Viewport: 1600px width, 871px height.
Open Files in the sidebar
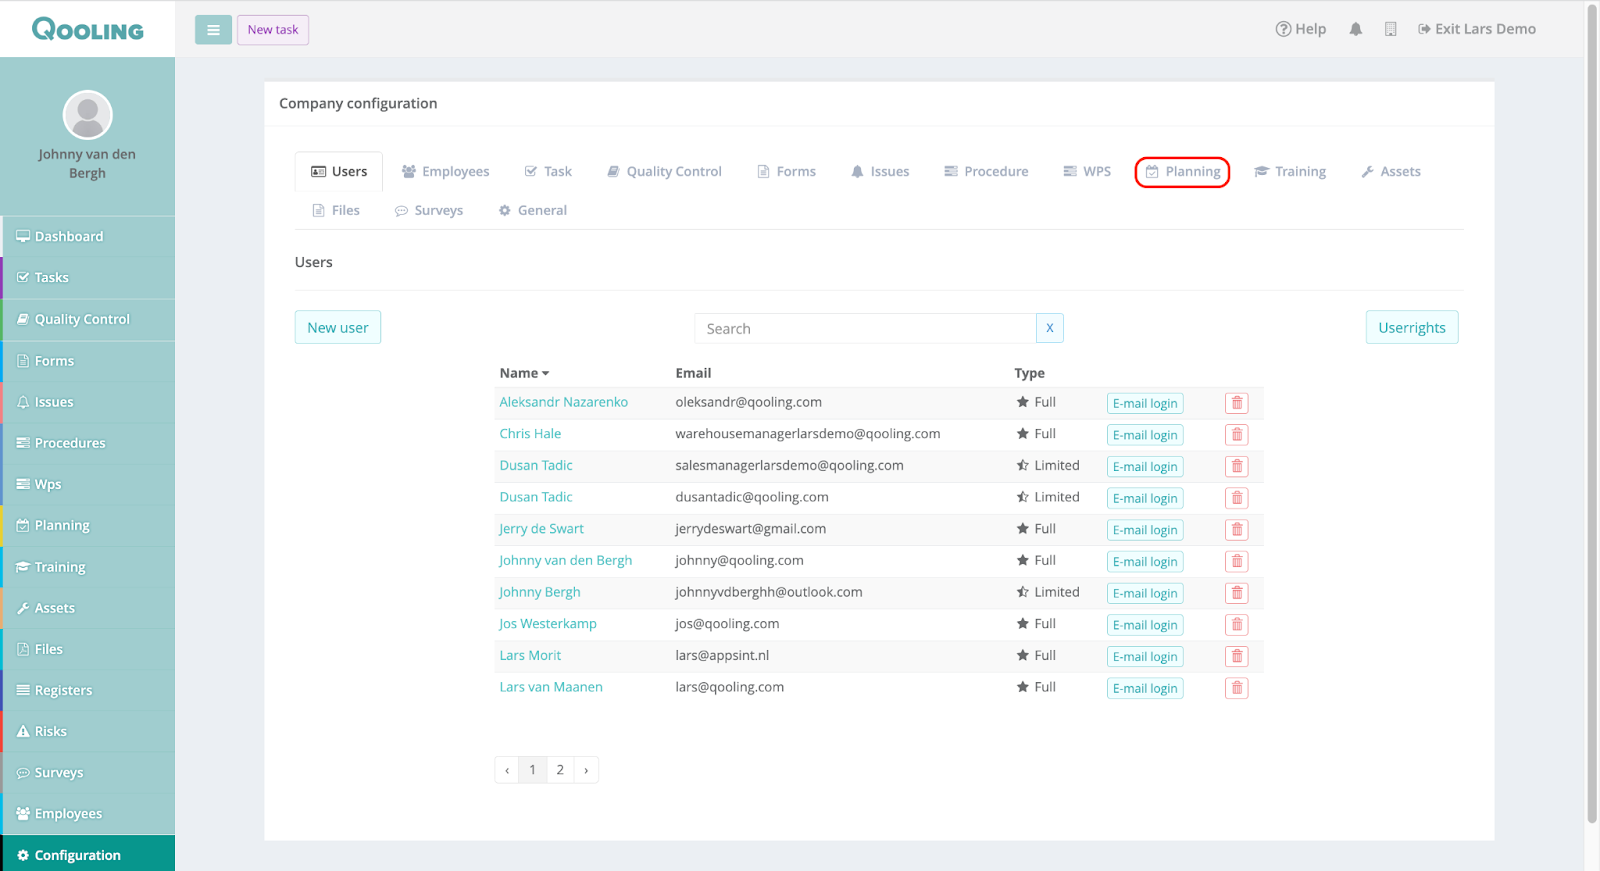(88, 649)
